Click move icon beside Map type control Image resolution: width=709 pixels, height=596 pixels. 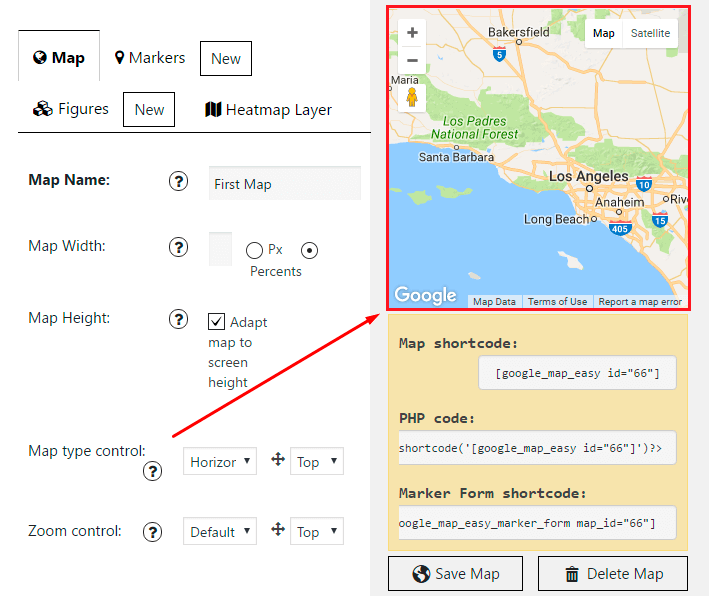pos(278,459)
